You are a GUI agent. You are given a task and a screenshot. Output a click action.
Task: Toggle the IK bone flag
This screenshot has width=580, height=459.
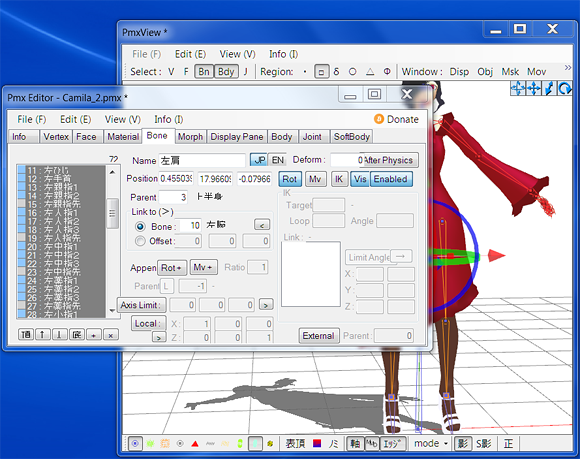tap(339, 179)
